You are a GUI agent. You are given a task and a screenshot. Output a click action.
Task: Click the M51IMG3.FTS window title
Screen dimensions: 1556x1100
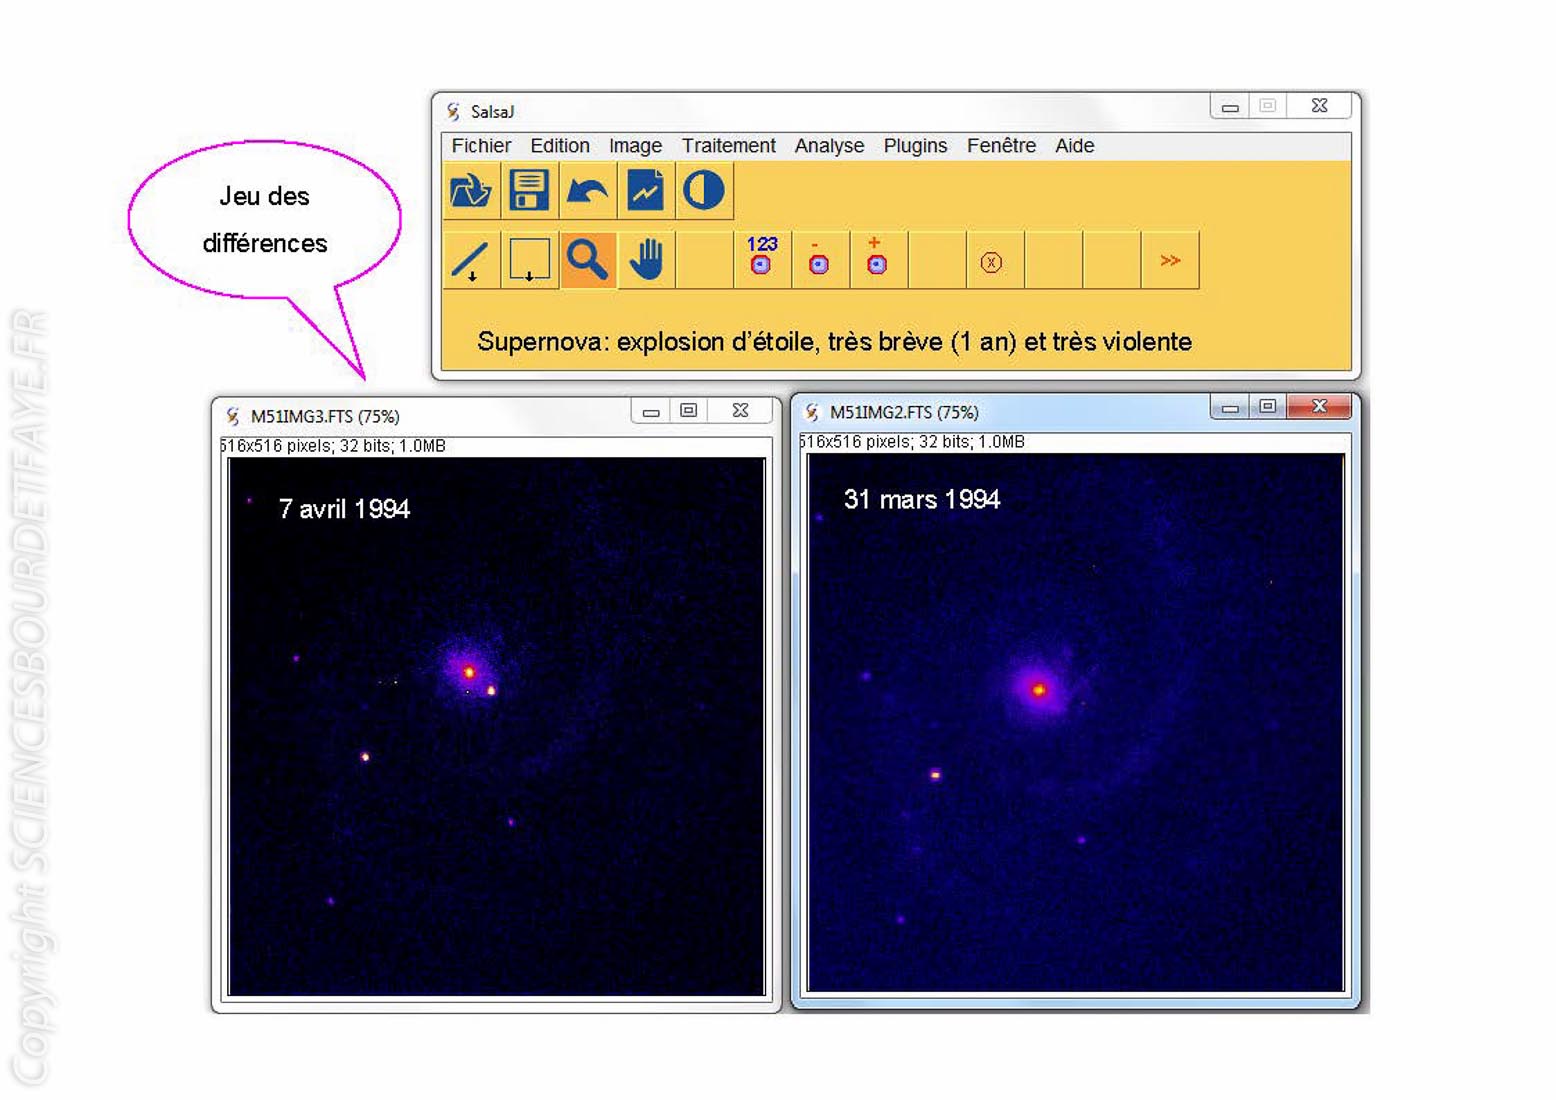point(325,416)
